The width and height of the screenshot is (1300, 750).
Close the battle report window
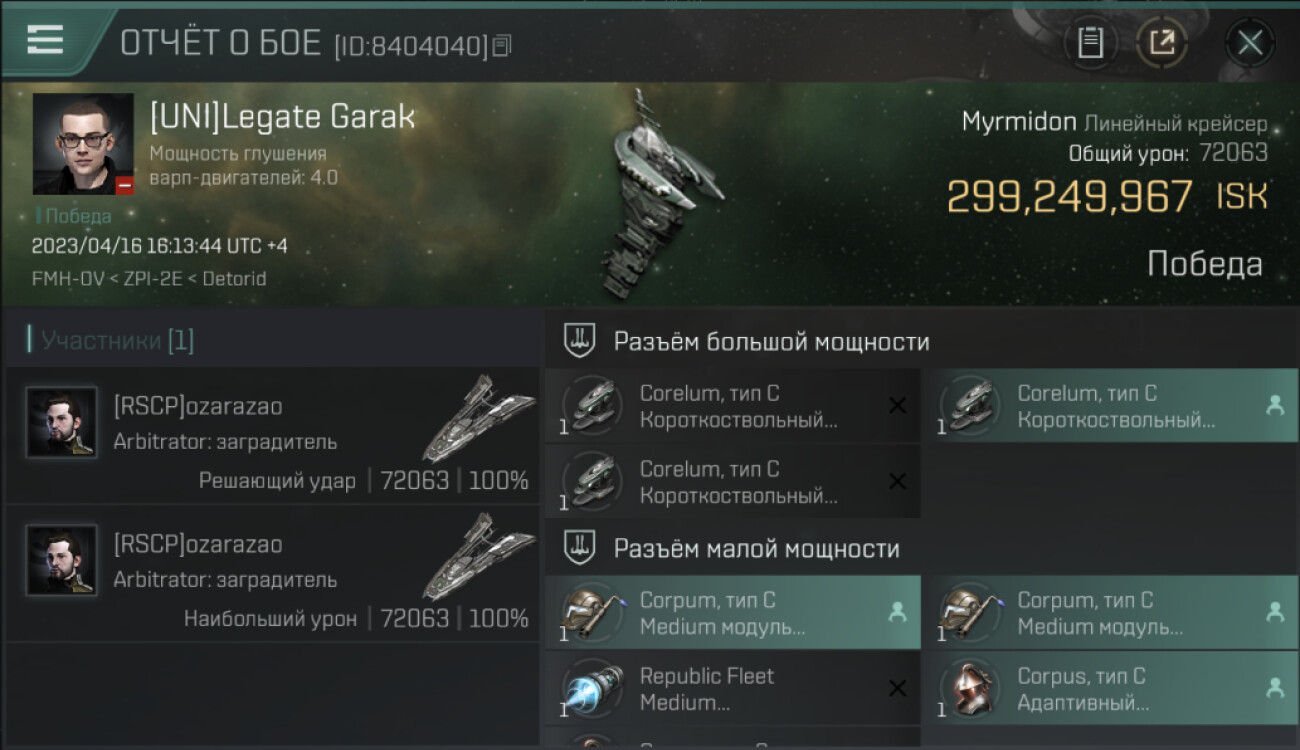coord(1250,43)
